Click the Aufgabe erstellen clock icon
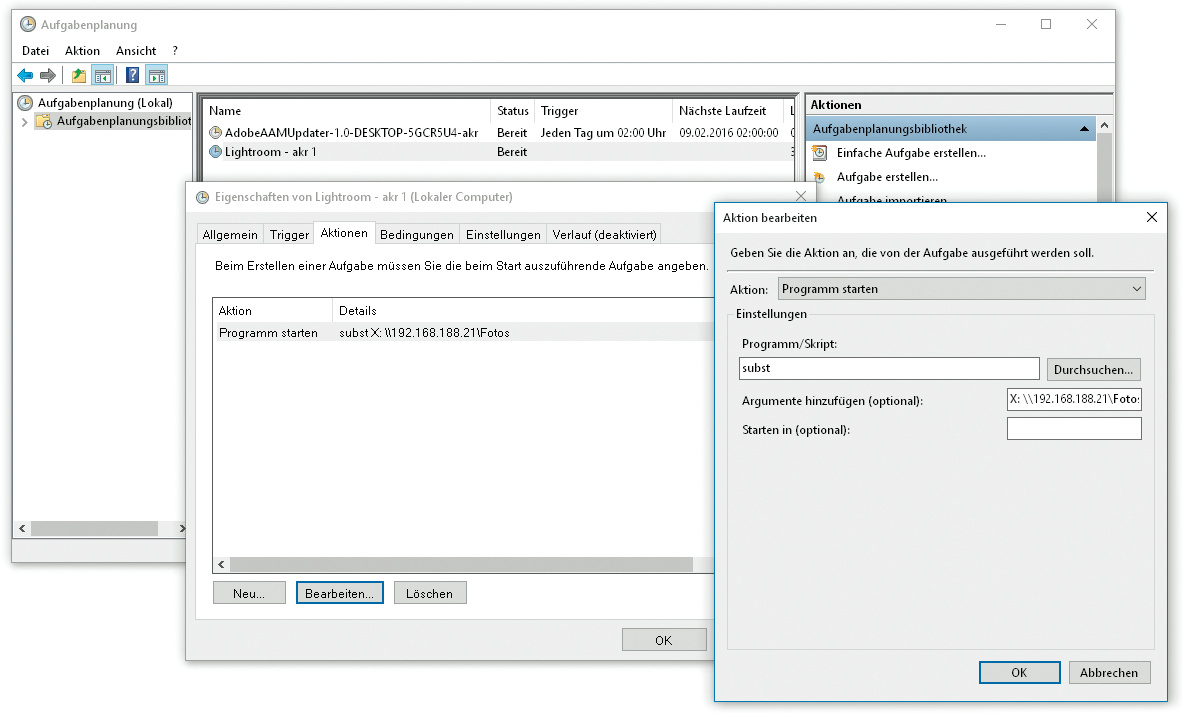This screenshot has height=713, width=1189. (x=820, y=177)
